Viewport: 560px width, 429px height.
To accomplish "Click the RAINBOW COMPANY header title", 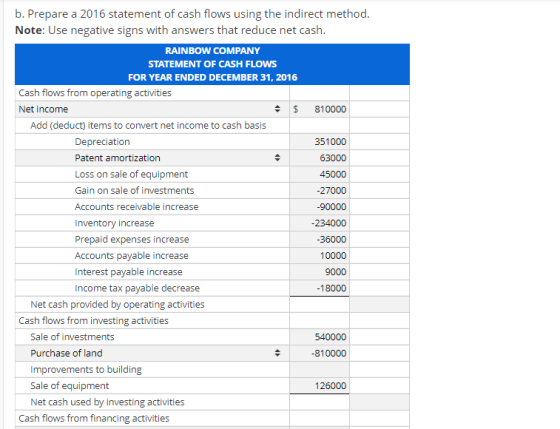I will pyautogui.click(x=212, y=51).
